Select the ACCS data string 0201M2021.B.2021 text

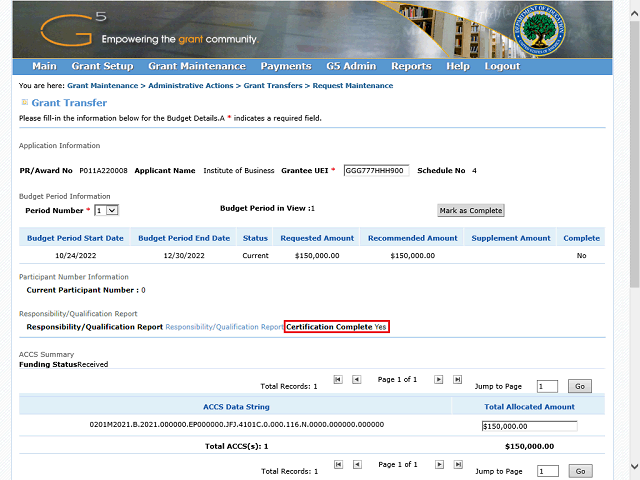click(x=237, y=424)
